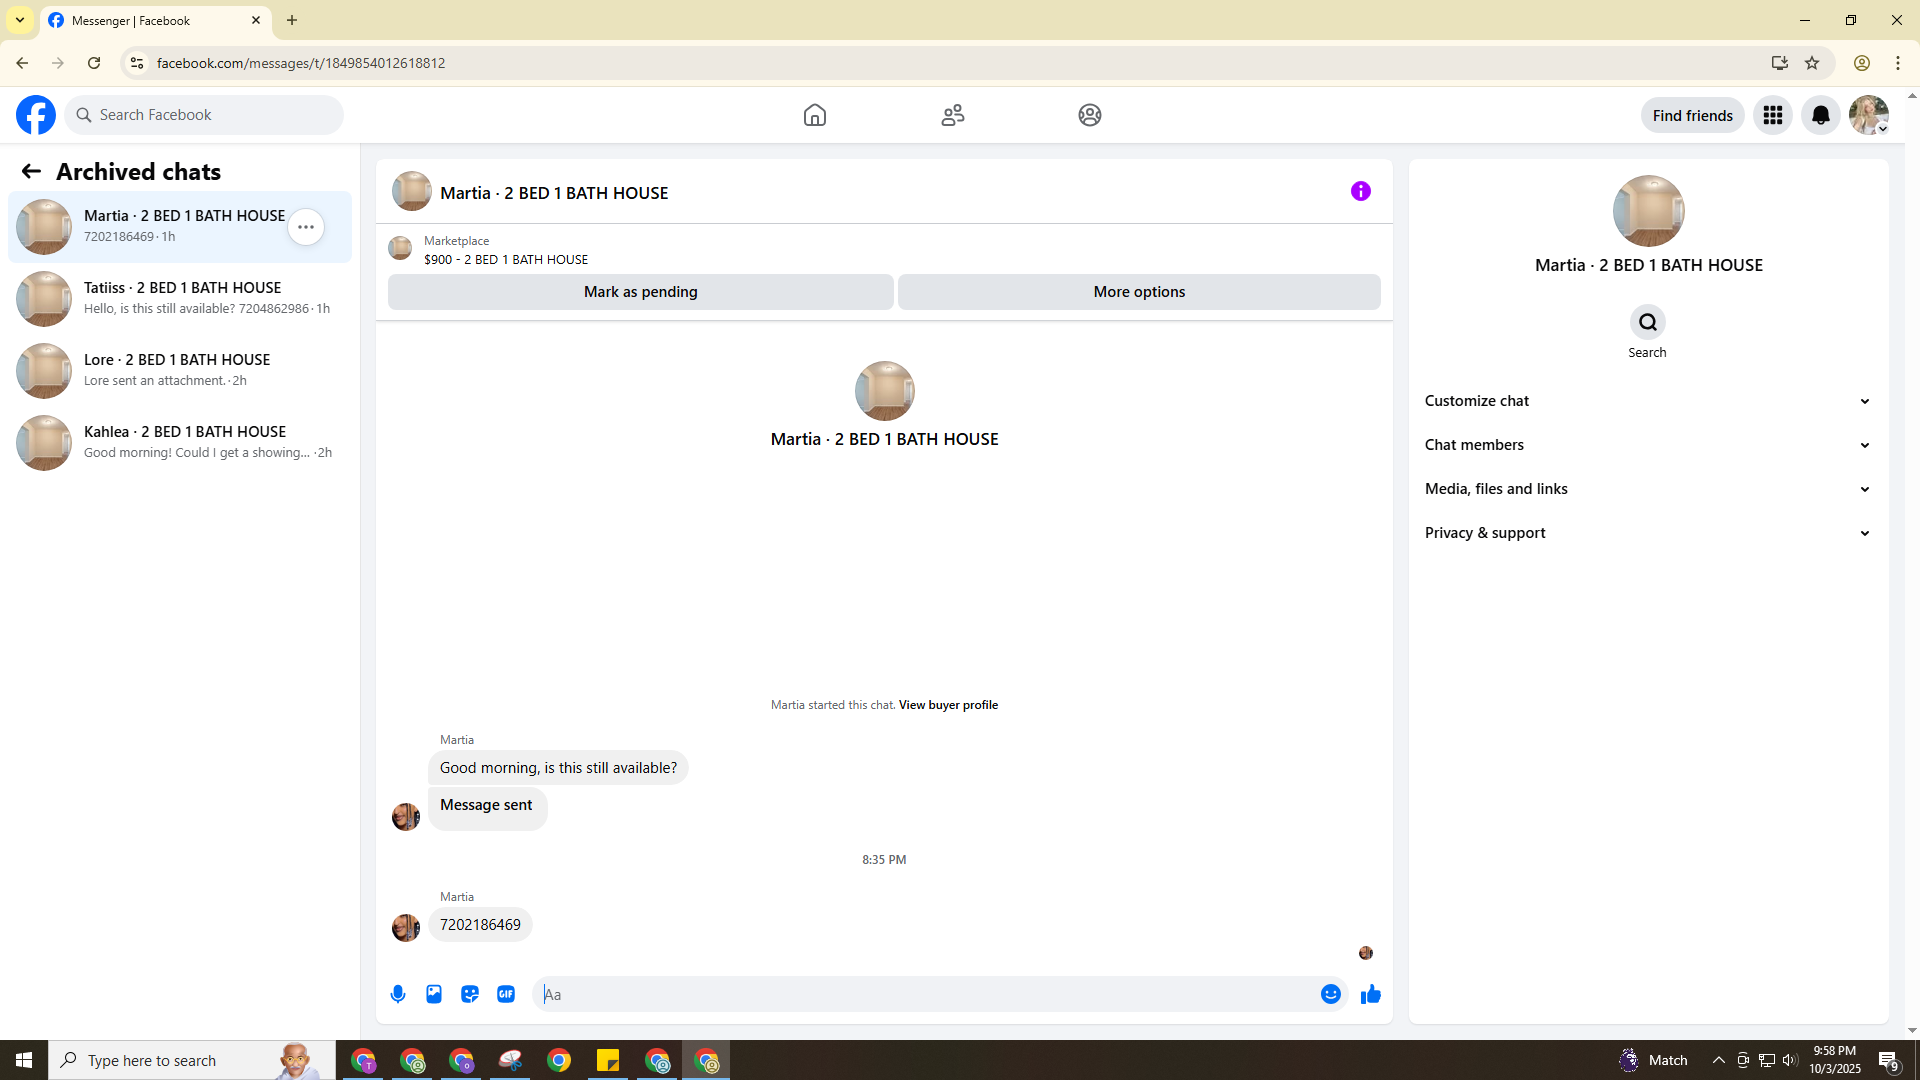
Task: Open the account profile picture menu
Action: click(x=1869, y=115)
